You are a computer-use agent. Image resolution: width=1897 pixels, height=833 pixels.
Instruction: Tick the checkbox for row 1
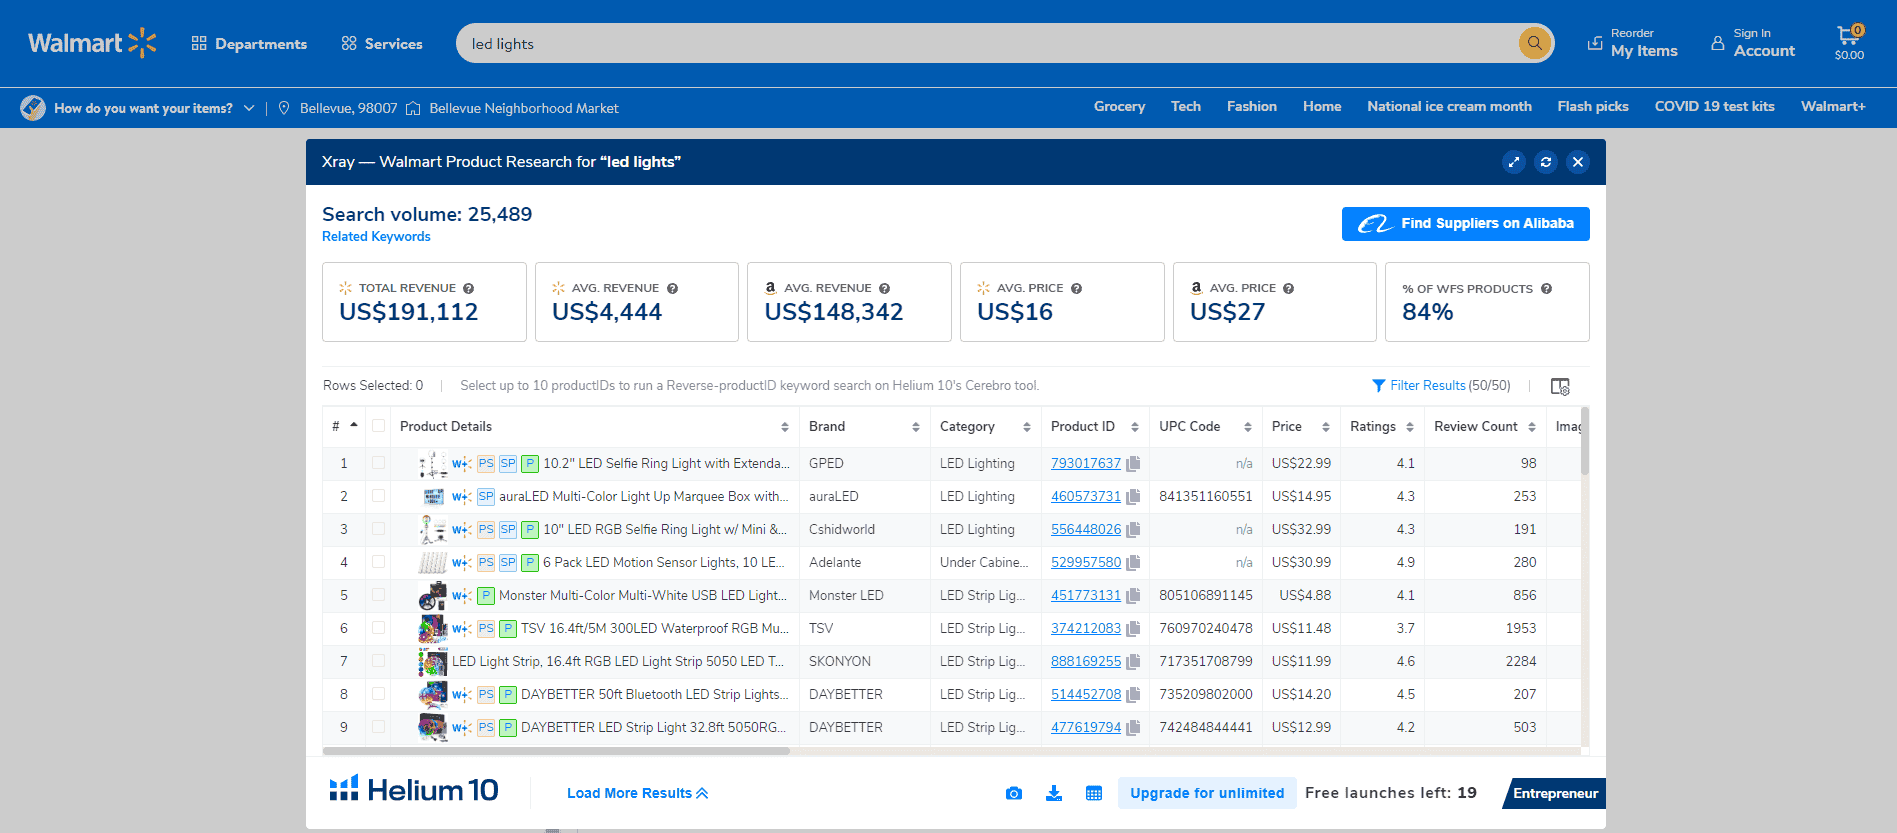click(x=378, y=463)
